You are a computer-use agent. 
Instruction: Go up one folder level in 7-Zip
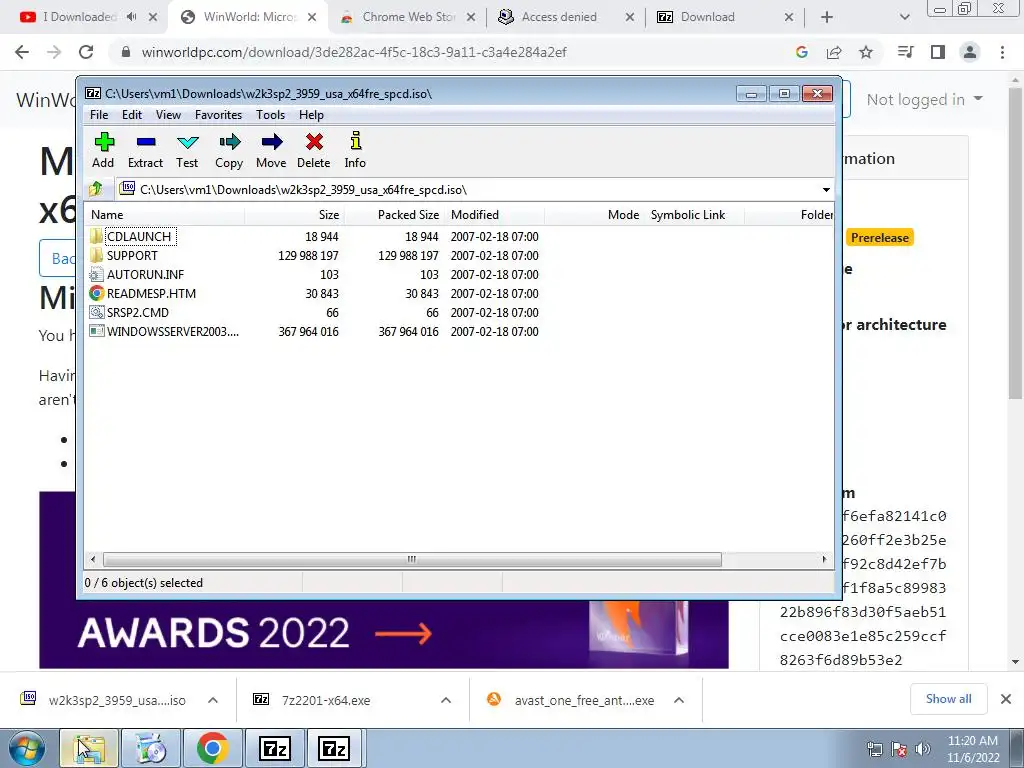pos(96,189)
